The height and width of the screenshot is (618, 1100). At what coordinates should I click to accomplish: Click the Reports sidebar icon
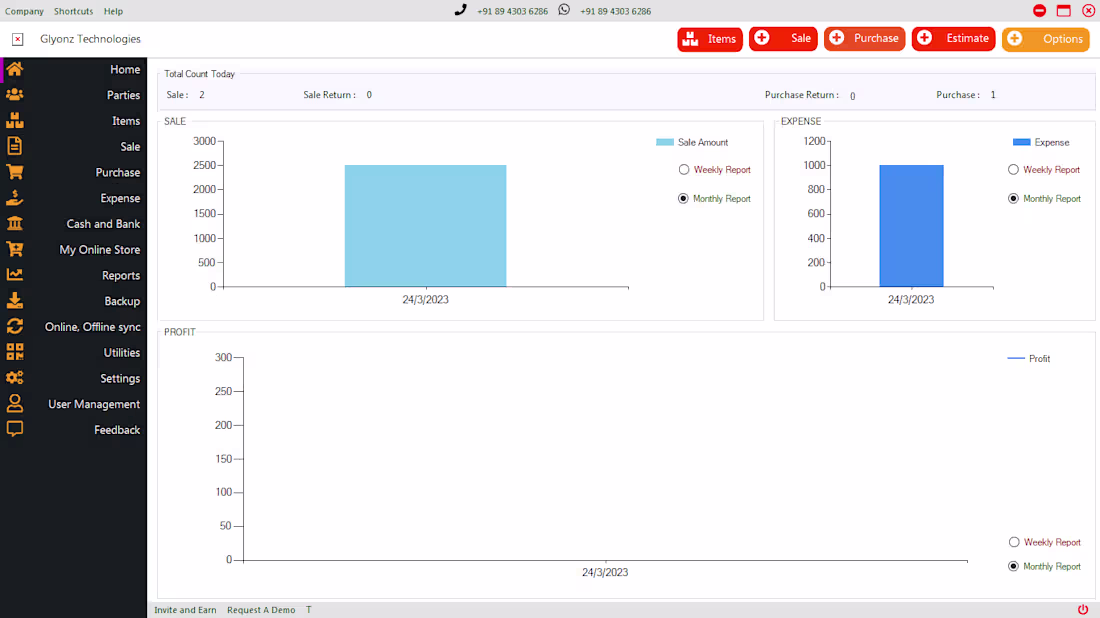pos(14,275)
